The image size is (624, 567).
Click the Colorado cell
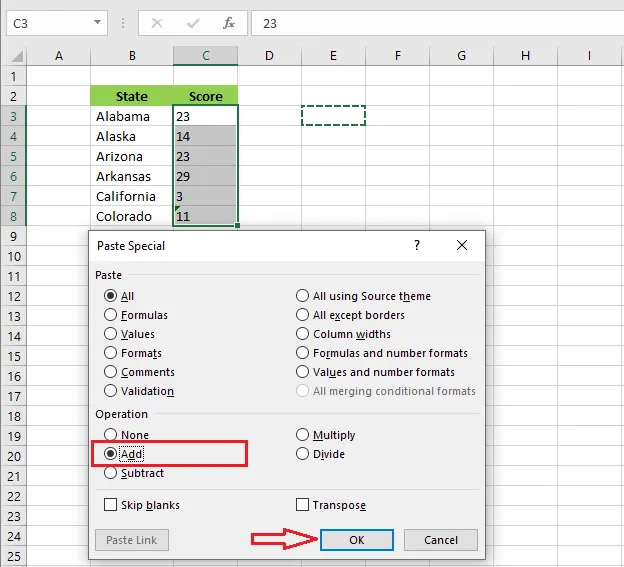coord(132,216)
